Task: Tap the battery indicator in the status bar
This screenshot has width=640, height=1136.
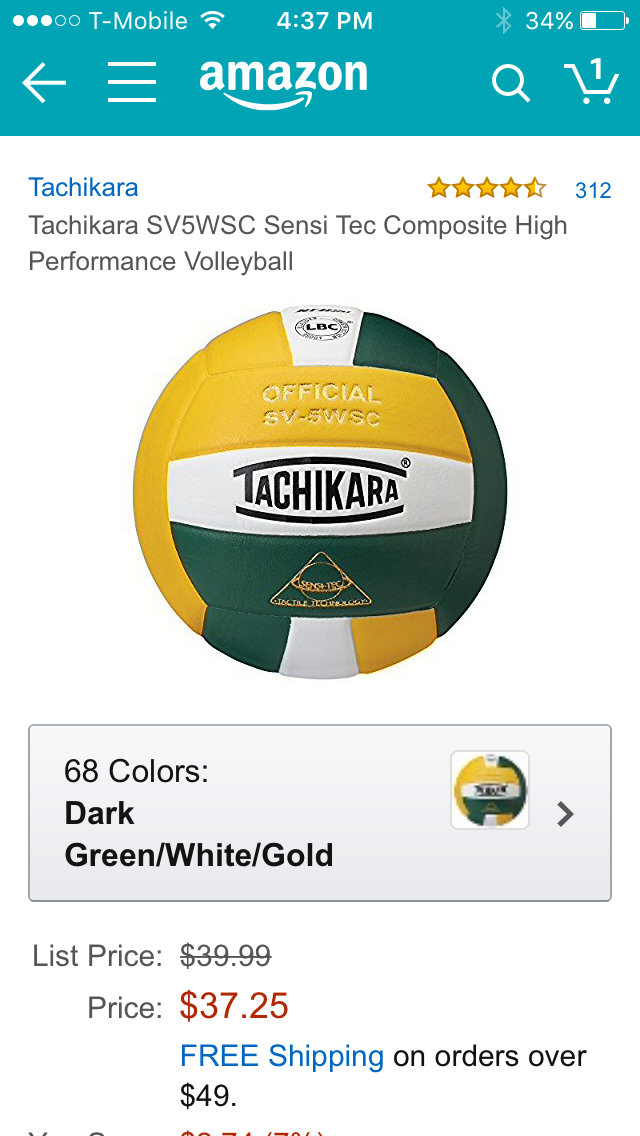Action: coord(604,21)
